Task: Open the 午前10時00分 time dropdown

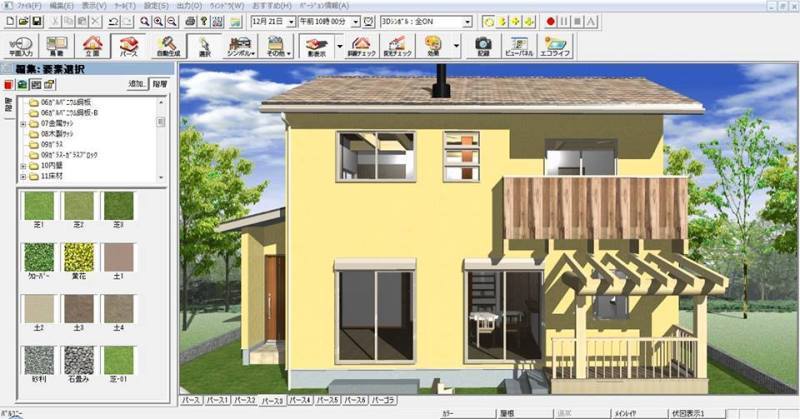Action: 355,20
